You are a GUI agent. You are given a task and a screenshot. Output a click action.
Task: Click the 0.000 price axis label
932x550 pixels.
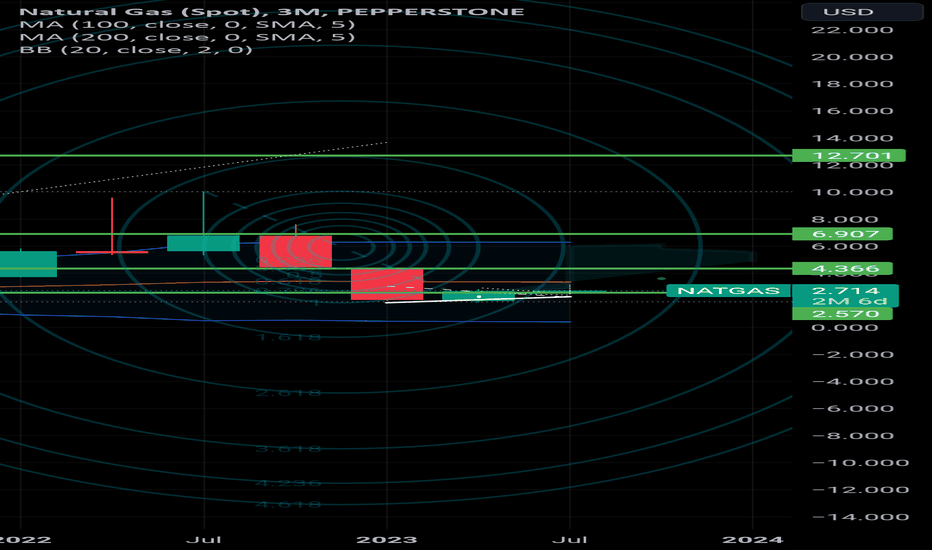845,328
